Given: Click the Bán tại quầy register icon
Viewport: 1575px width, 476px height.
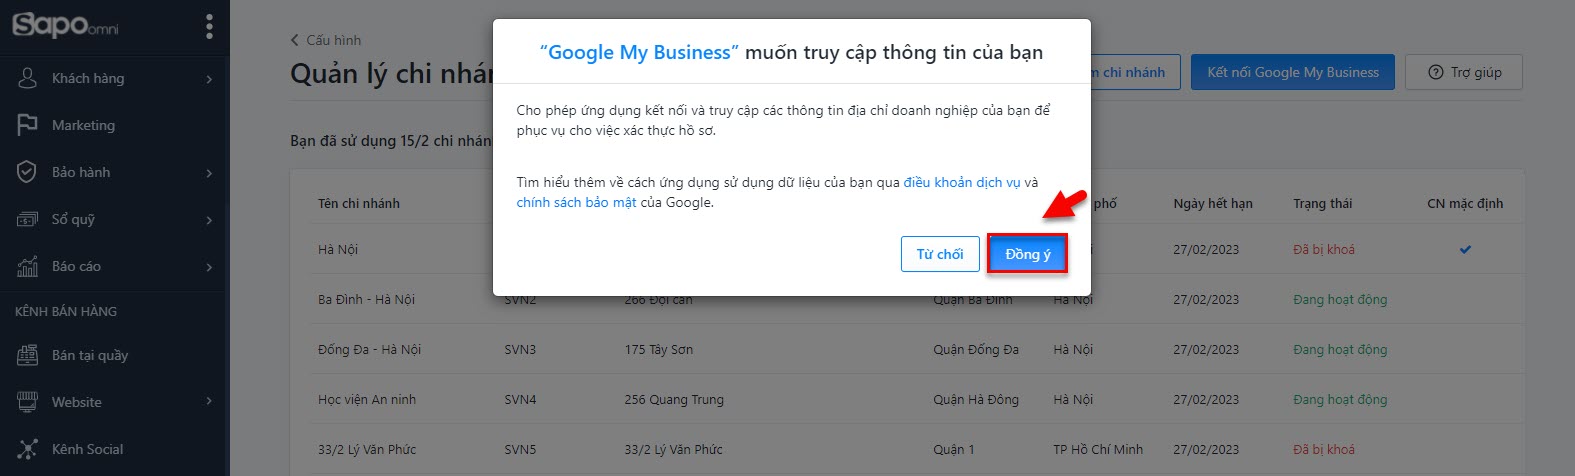Looking at the screenshot, I should [x=27, y=355].
